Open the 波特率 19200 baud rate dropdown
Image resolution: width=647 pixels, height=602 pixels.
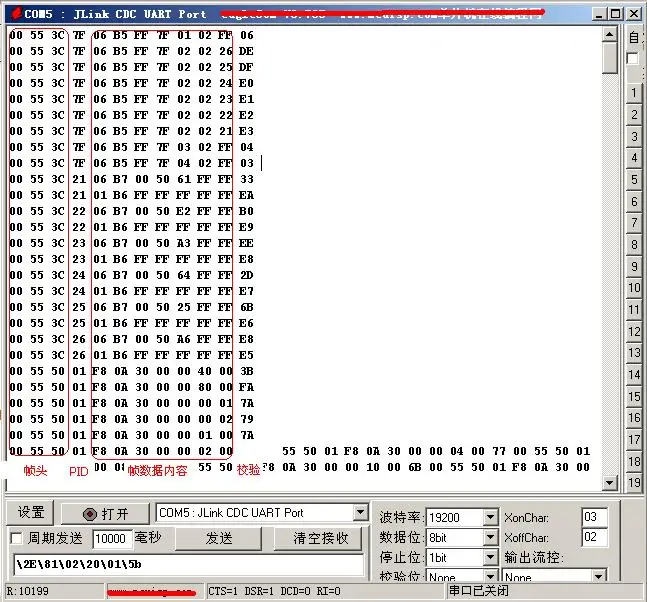coord(490,517)
